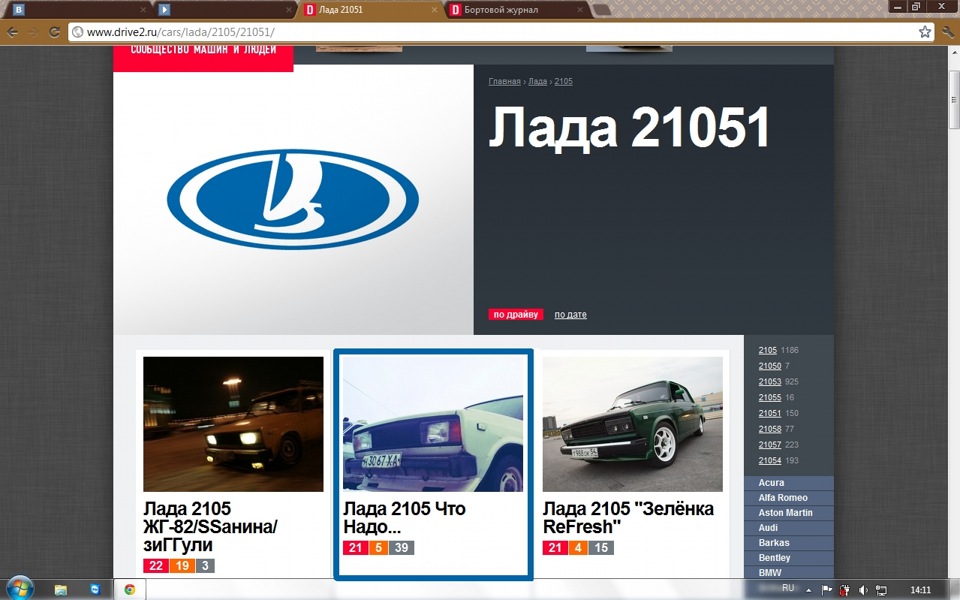Screen dimensions: 960x600
Task: Close the VK tab with the B icon
Action: click(x=144, y=10)
